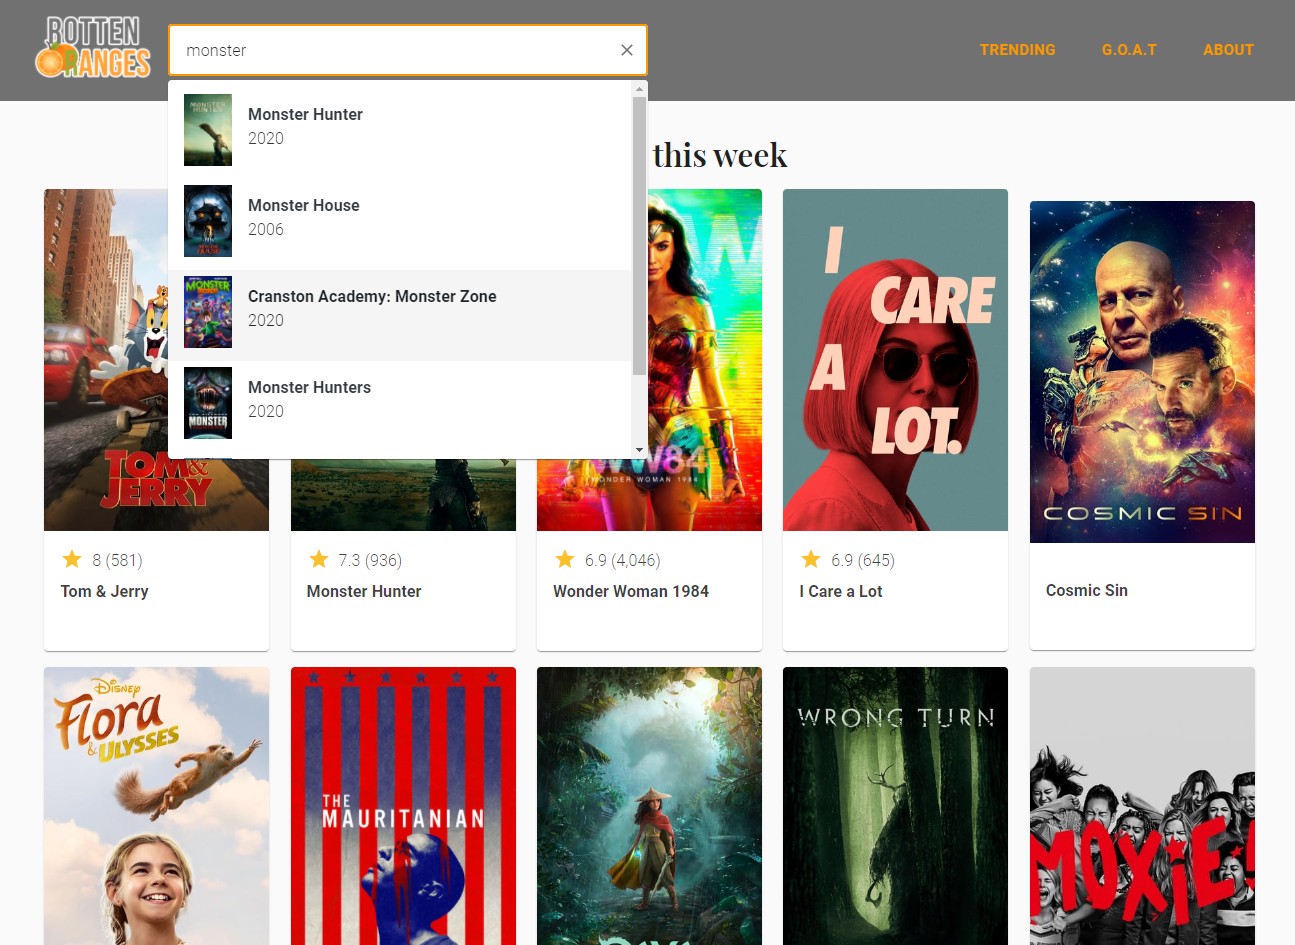This screenshot has height=945, width=1295.
Task: Click the star icon on Tom & Jerry
Action: coord(72,559)
